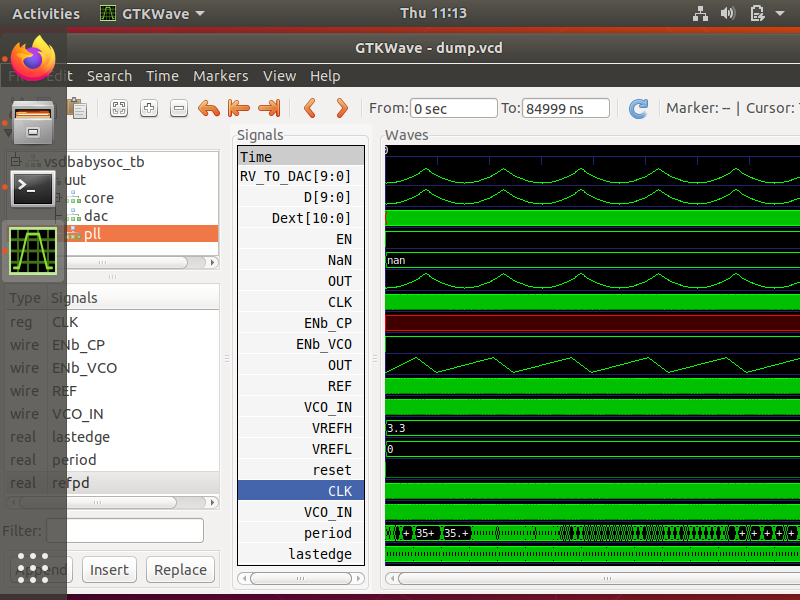Click clock showing Thu 11:13
The height and width of the screenshot is (600, 800).
click(x=433, y=13)
